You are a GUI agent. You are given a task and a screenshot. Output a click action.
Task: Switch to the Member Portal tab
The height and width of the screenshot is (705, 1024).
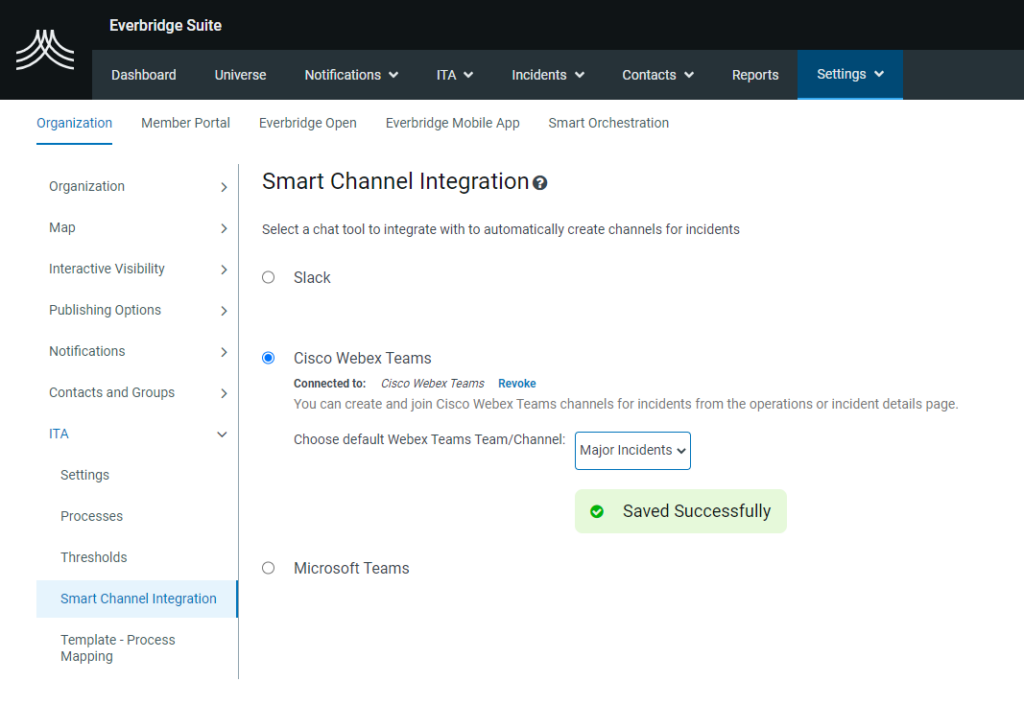click(185, 123)
